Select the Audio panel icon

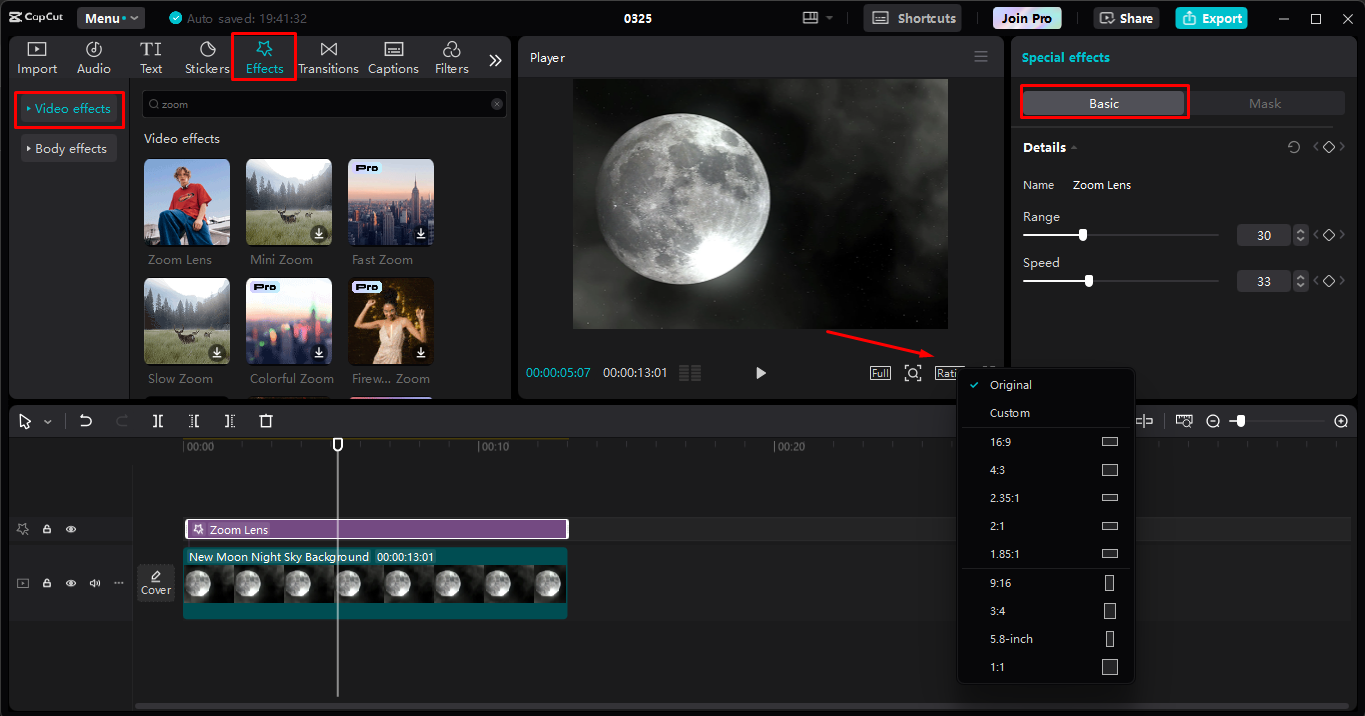(x=93, y=56)
